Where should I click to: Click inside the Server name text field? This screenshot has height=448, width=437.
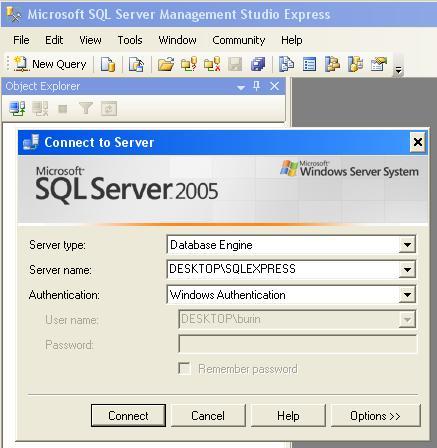click(x=283, y=269)
